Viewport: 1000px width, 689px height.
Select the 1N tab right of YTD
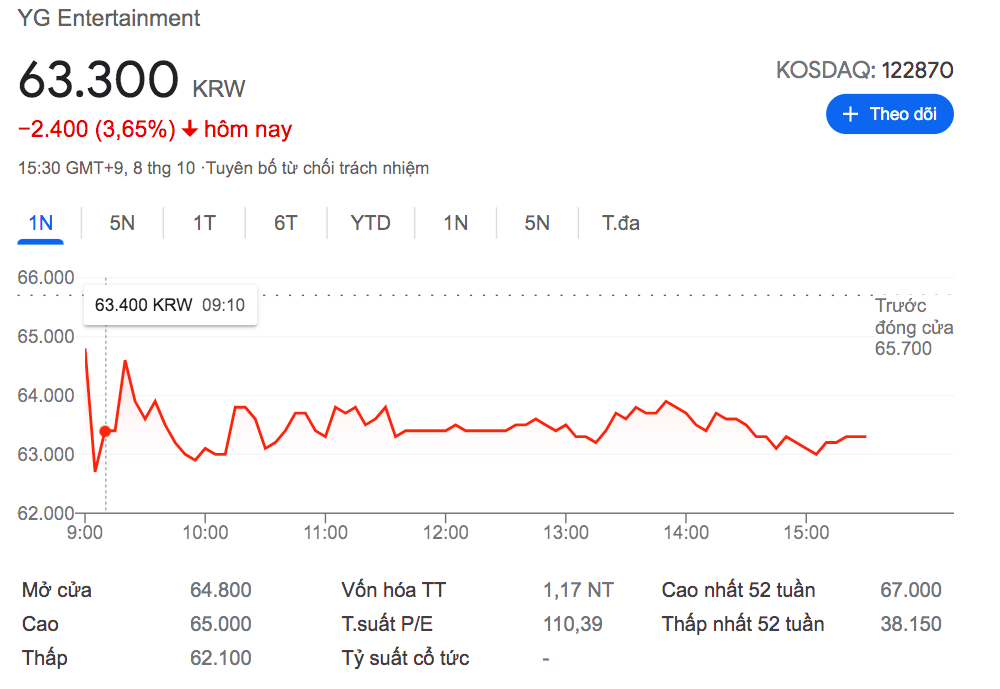click(x=456, y=223)
